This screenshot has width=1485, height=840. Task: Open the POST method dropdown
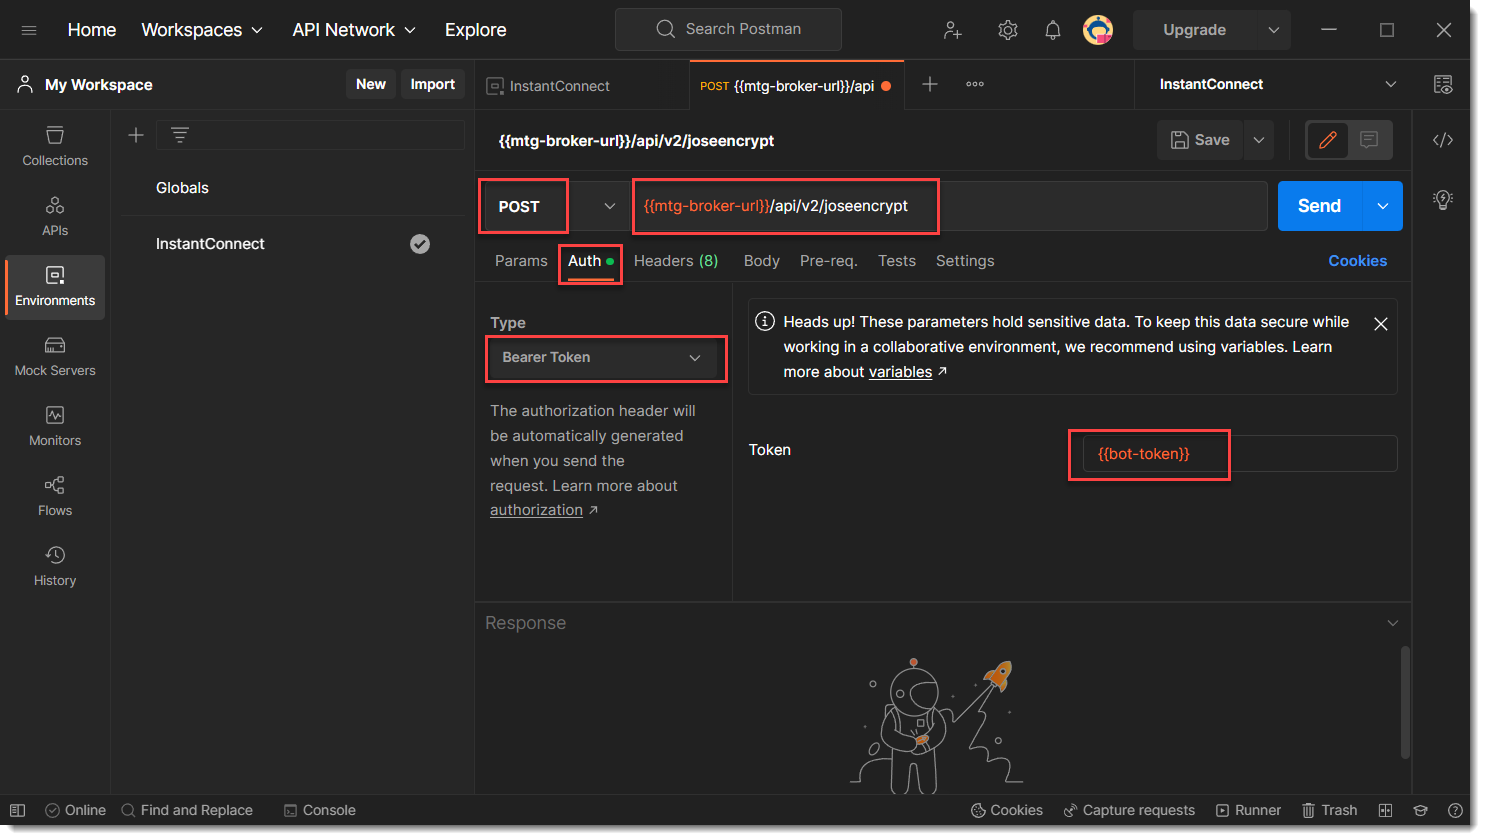[x=554, y=206]
